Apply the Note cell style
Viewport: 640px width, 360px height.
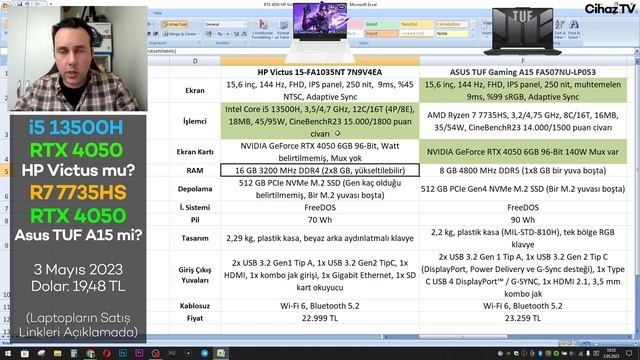click(x=451, y=33)
